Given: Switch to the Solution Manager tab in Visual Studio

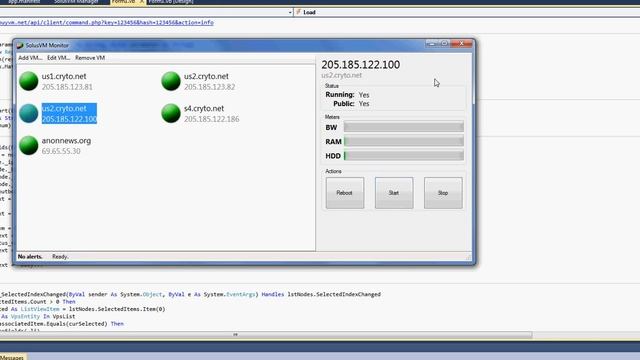Looking at the screenshot, I should tap(76, 2).
